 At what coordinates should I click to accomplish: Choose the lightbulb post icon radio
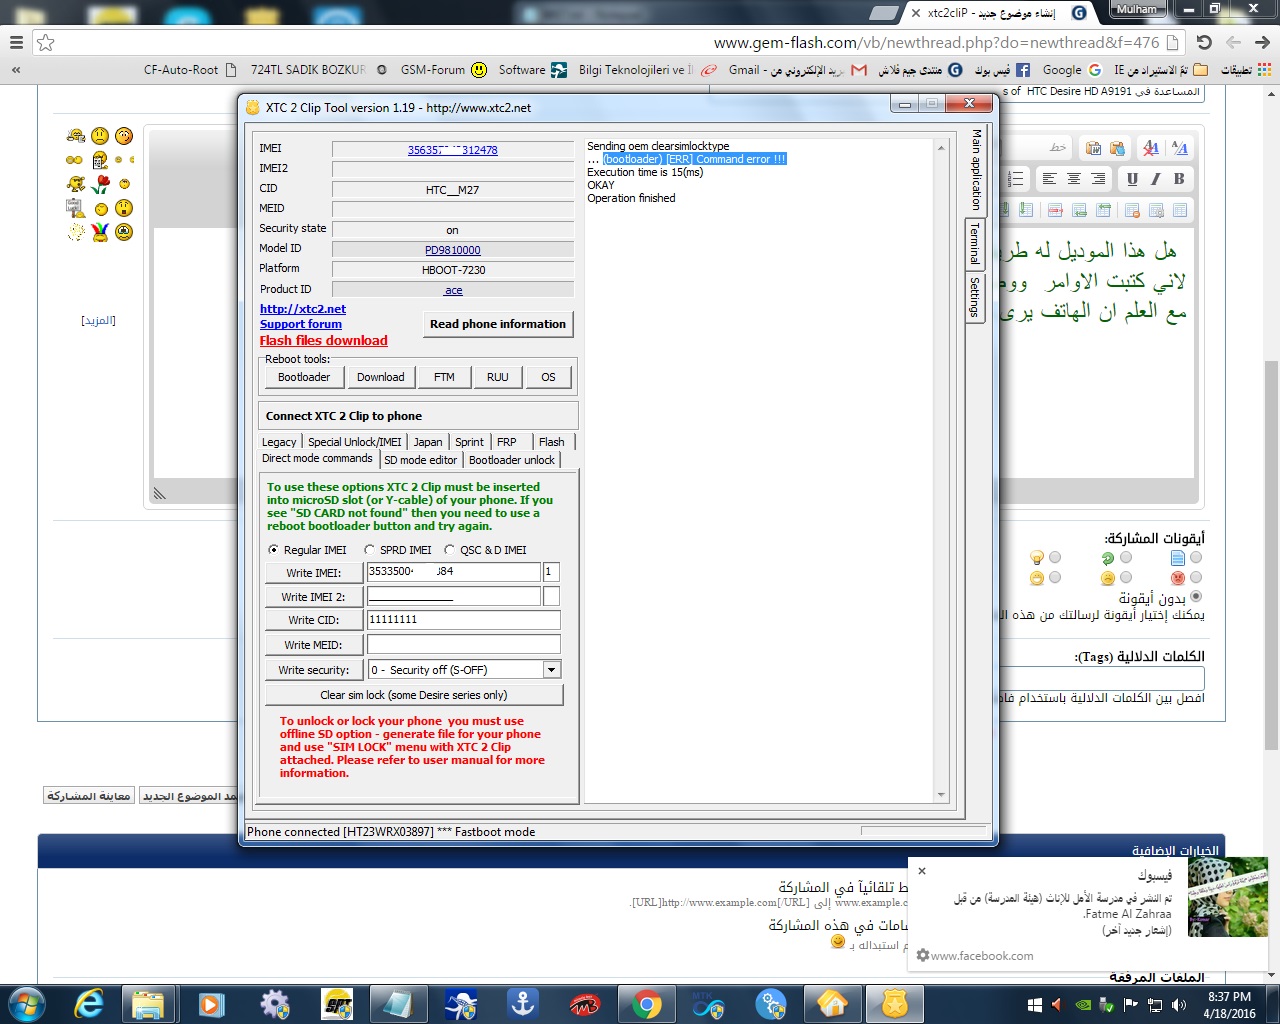click(x=1055, y=557)
